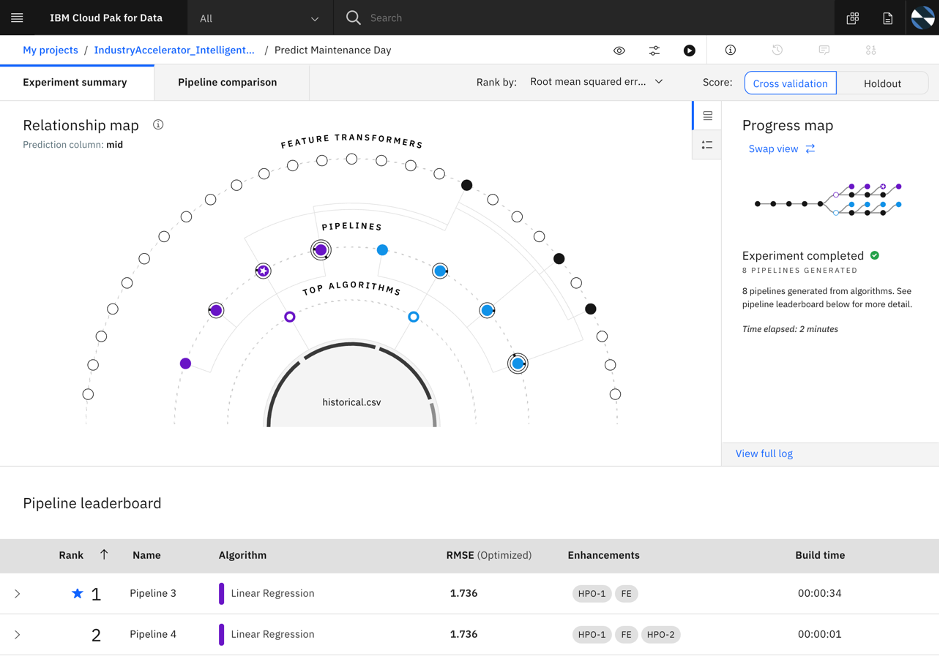The height and width of the screenshot is (658, 939).
Task: Click the 00:00:34 build time value
Action: pyautogui.click(x=819, y=593)
